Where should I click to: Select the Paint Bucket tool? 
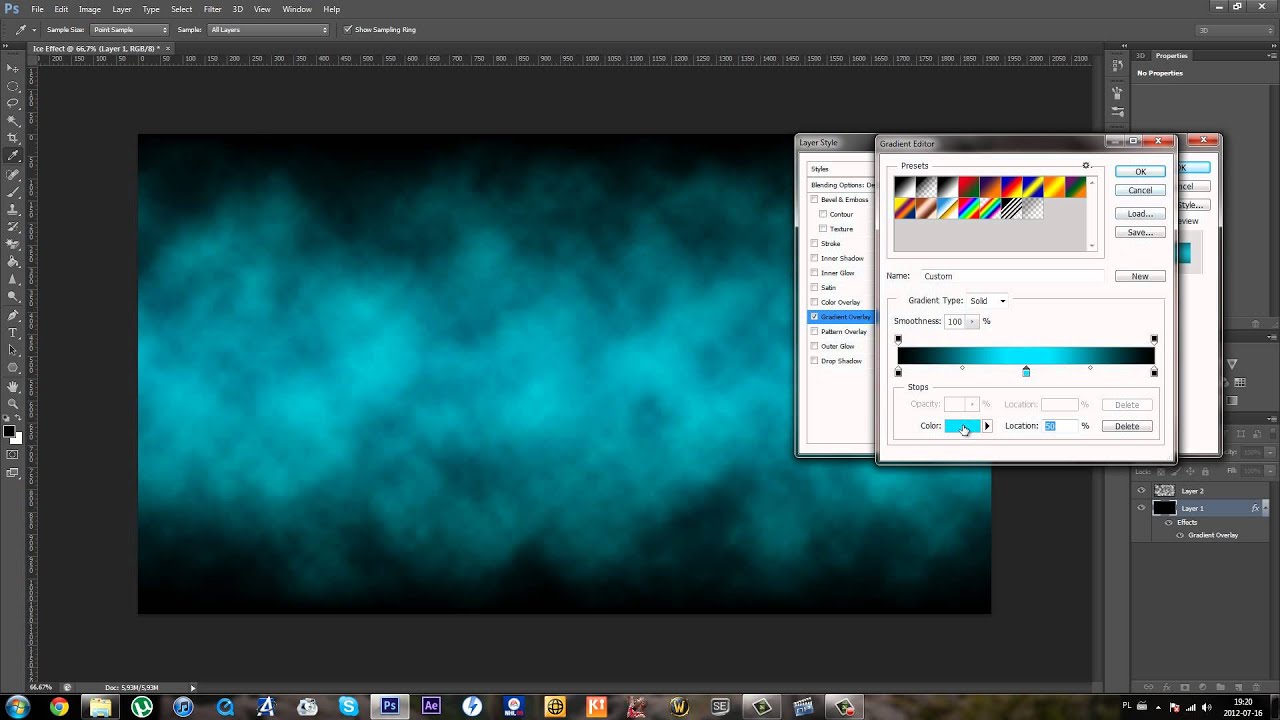point(13,261)
